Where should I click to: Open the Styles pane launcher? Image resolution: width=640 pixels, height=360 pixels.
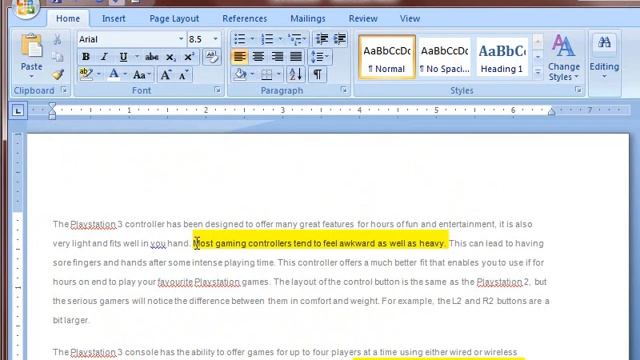click(578, 90)
